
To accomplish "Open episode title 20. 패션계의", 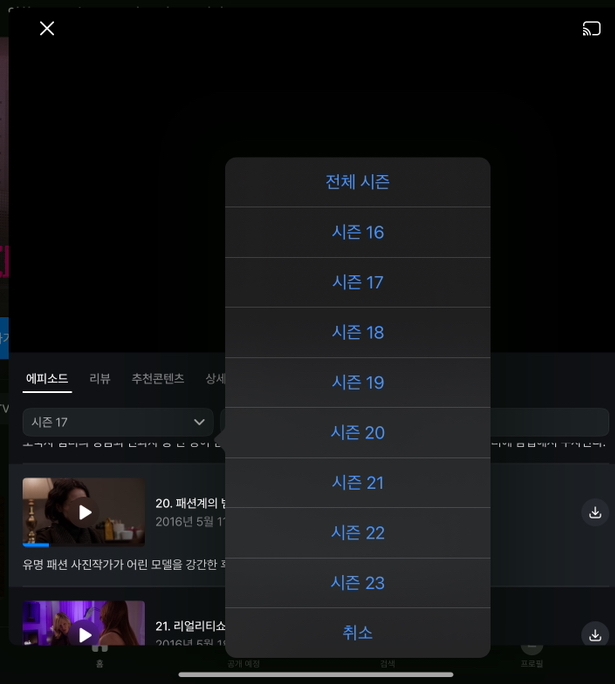I will (x=191, y=503).
